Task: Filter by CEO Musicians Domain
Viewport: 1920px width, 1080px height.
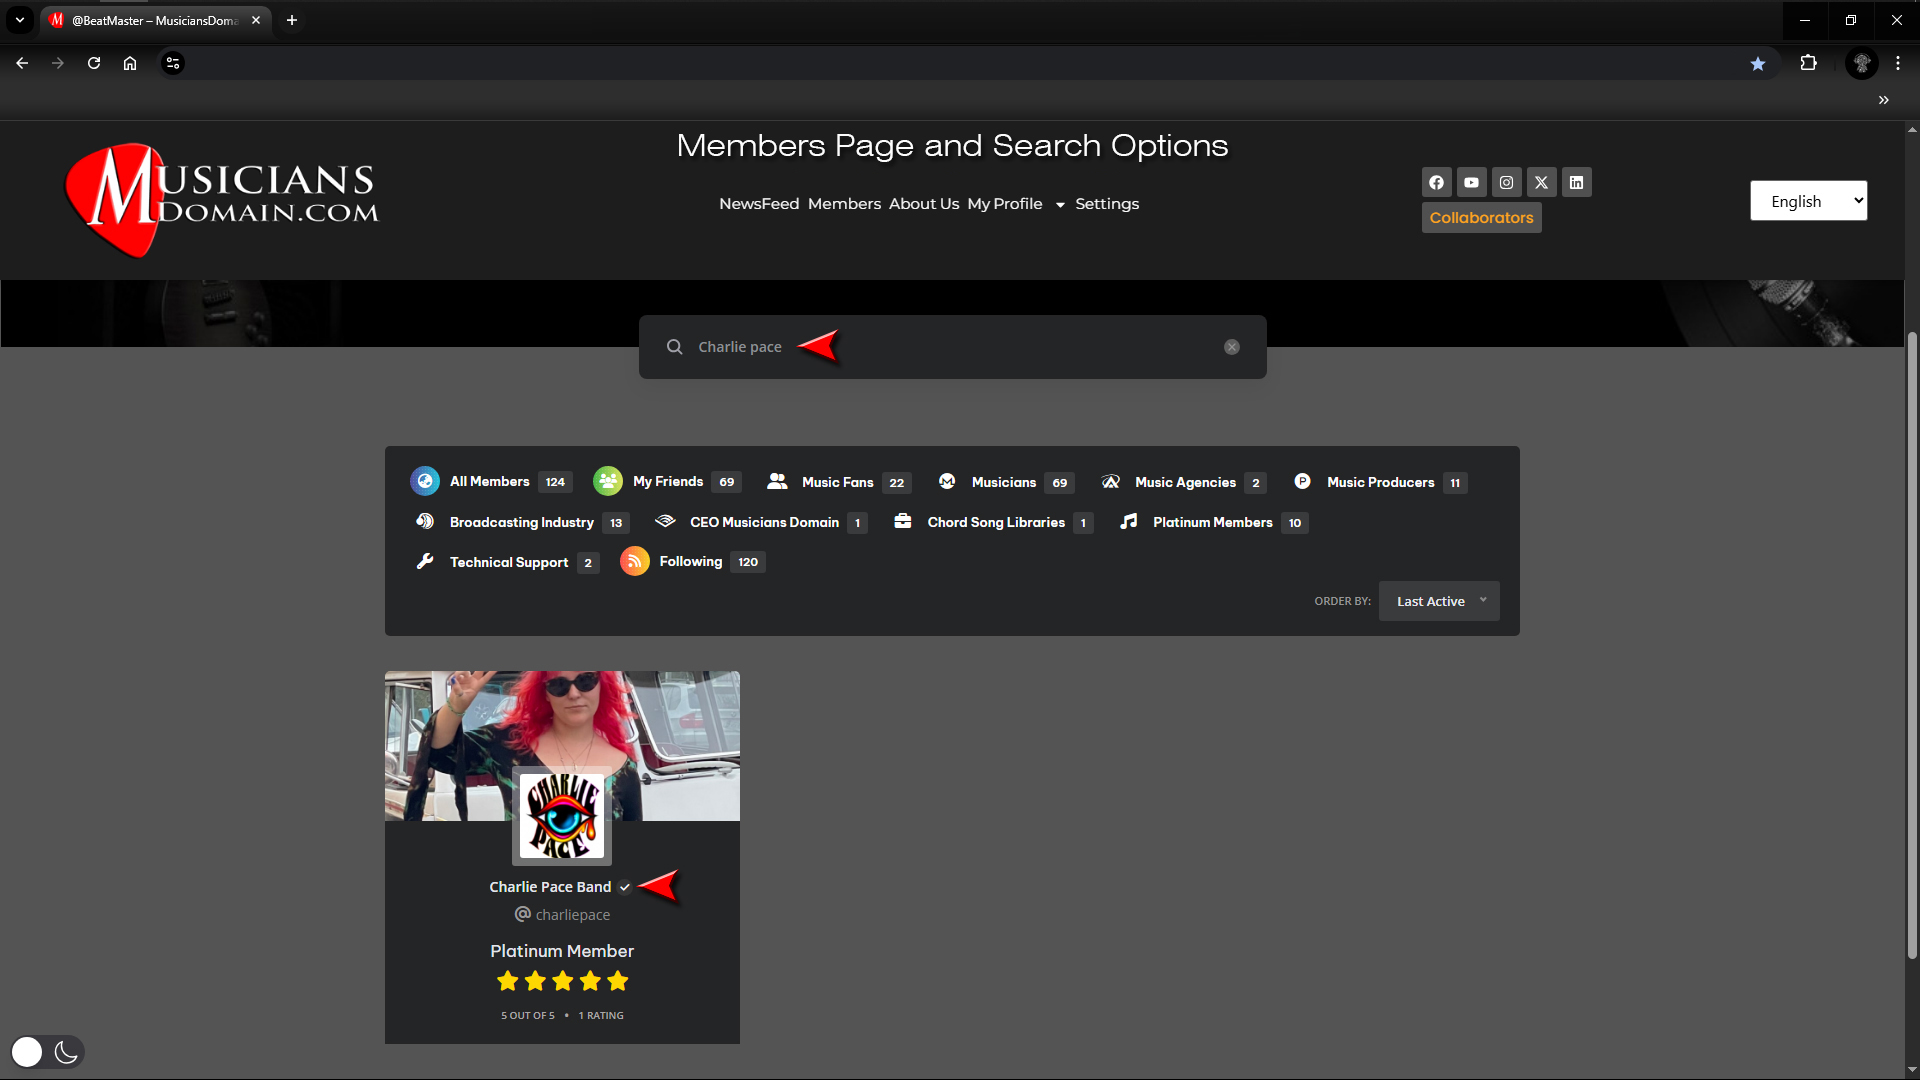Action: coord(761,522)
